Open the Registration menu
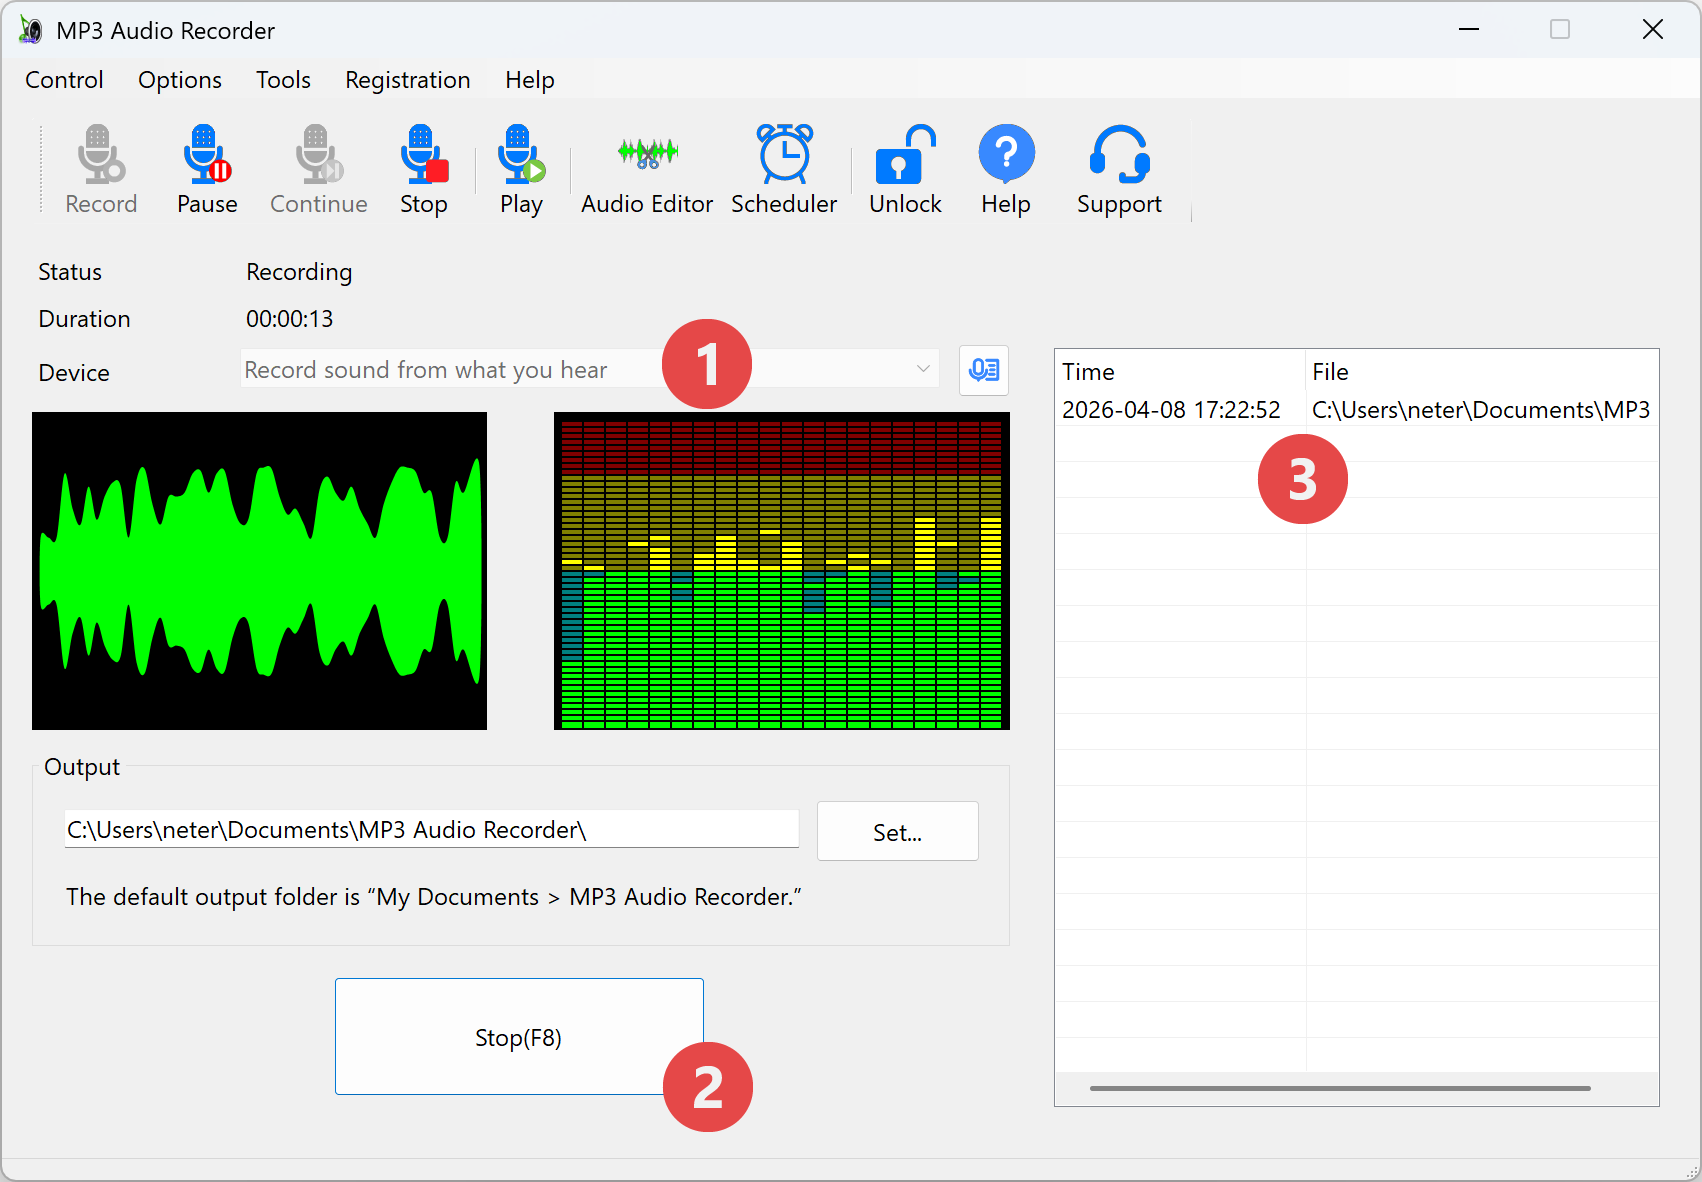This screenshot has width=1702, height=1182. point(408,80)
